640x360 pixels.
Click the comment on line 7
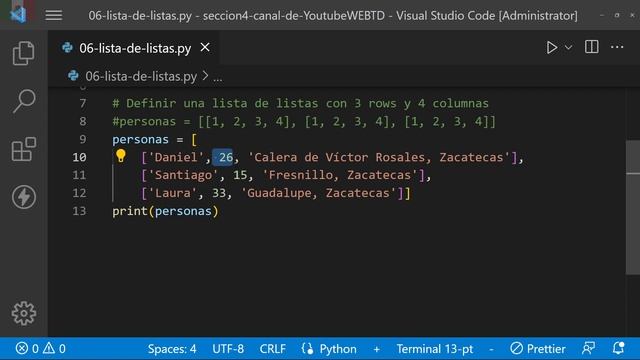pyautogui.click(x=300, y=103)
